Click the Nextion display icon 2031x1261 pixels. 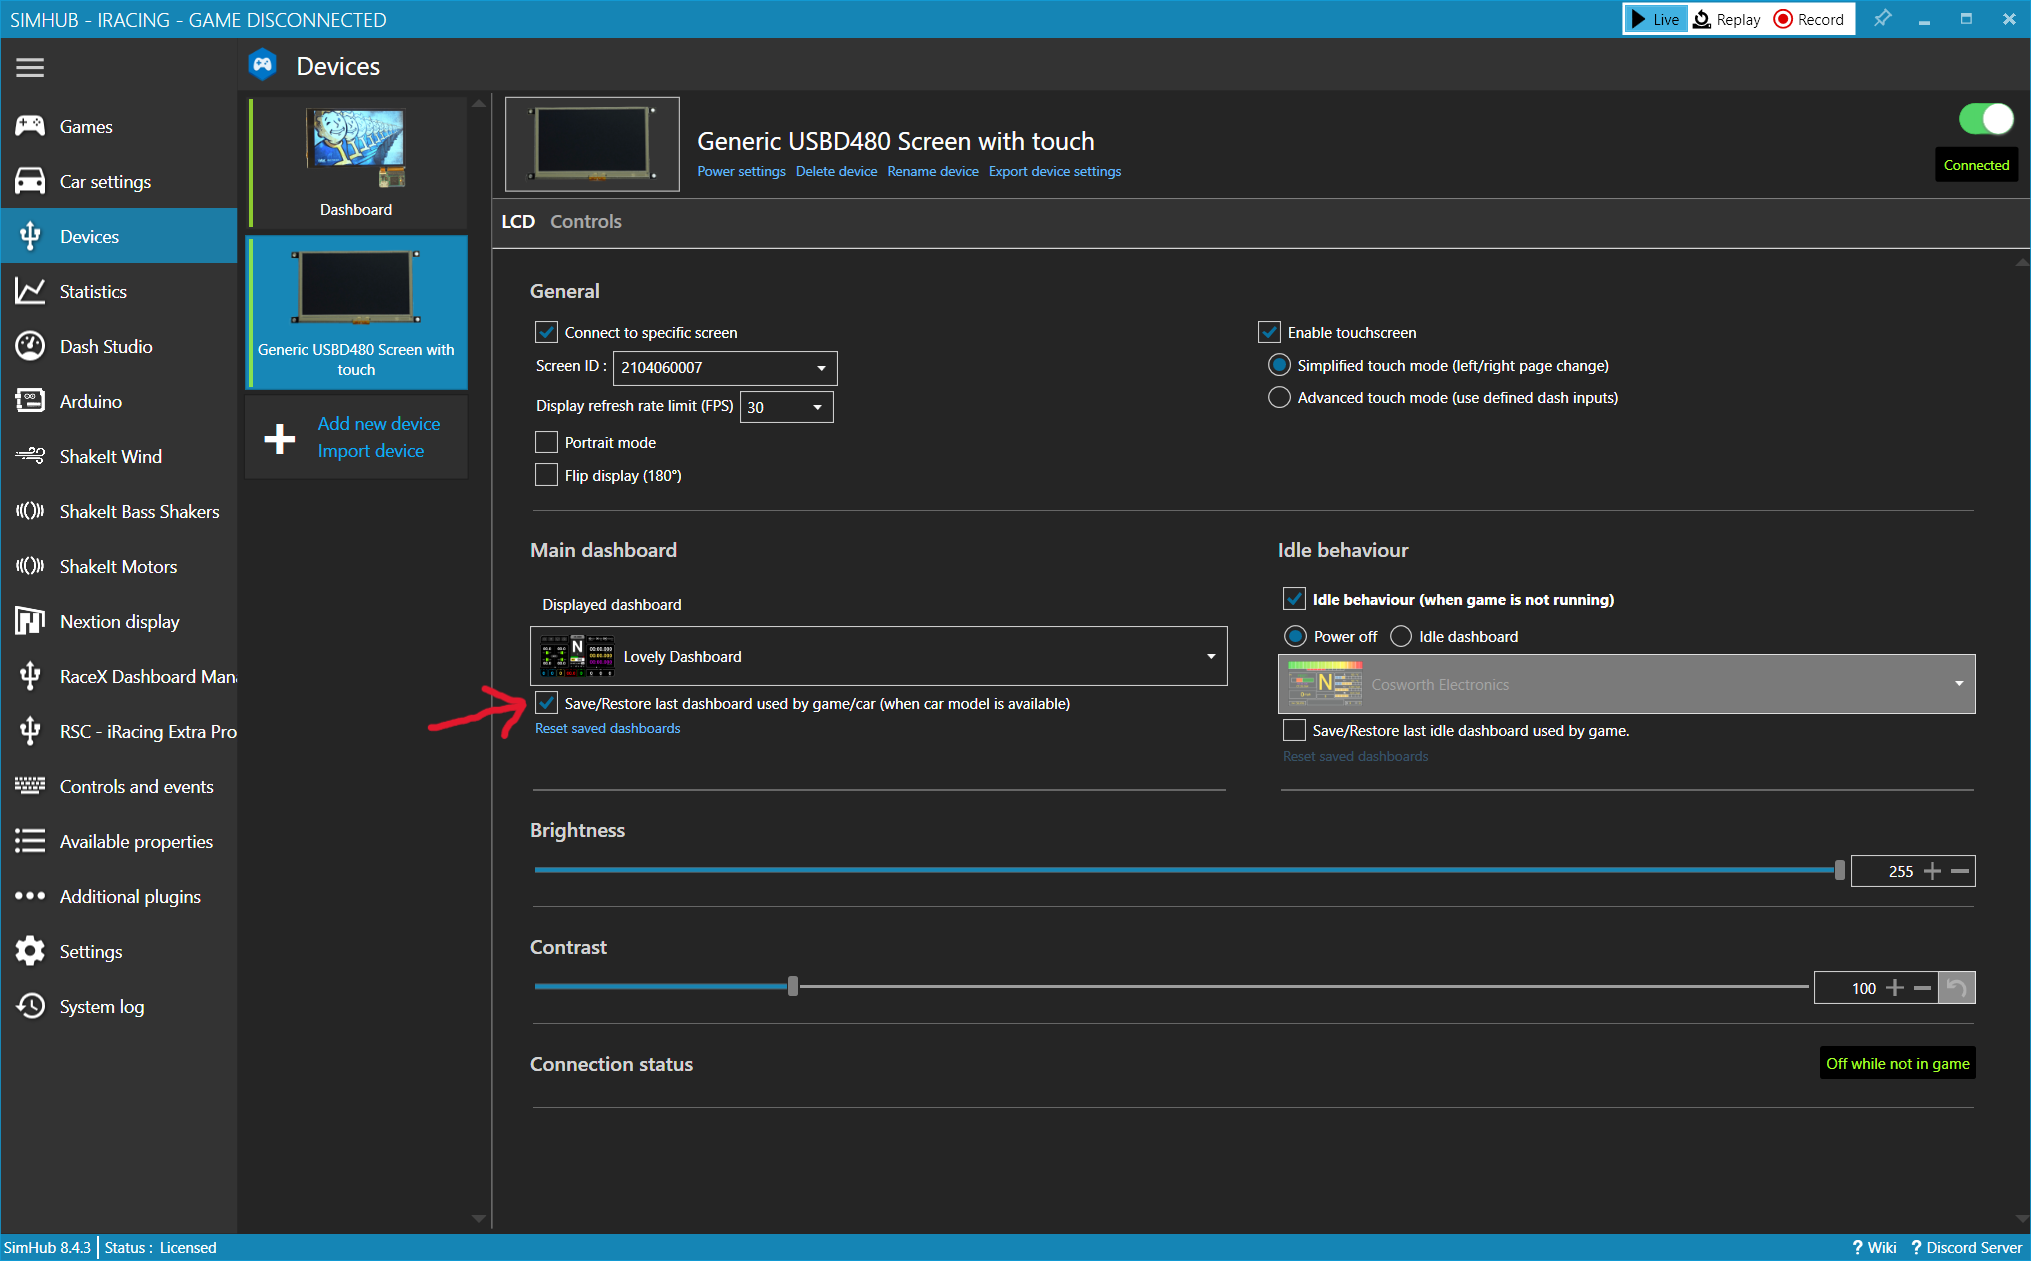30,621
